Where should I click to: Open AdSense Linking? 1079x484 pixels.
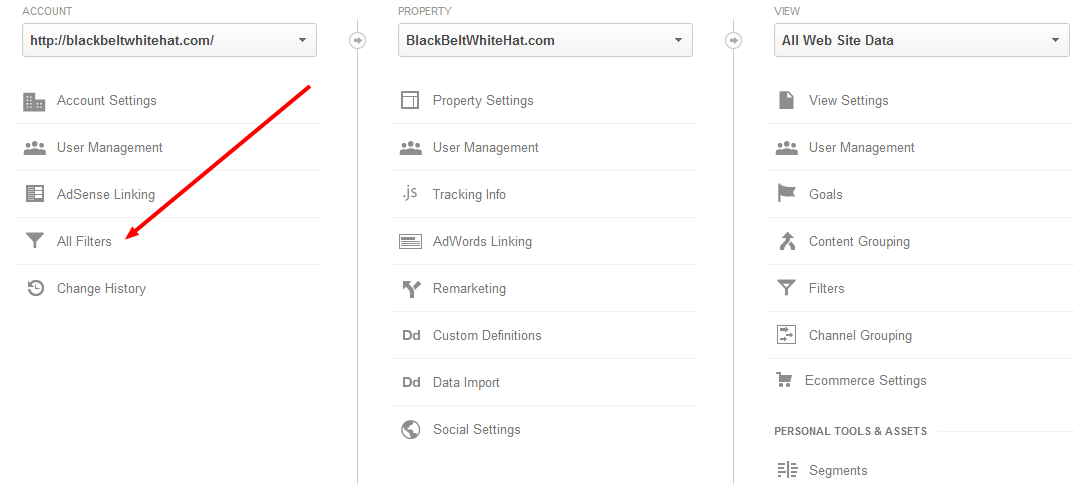(106, 194)
